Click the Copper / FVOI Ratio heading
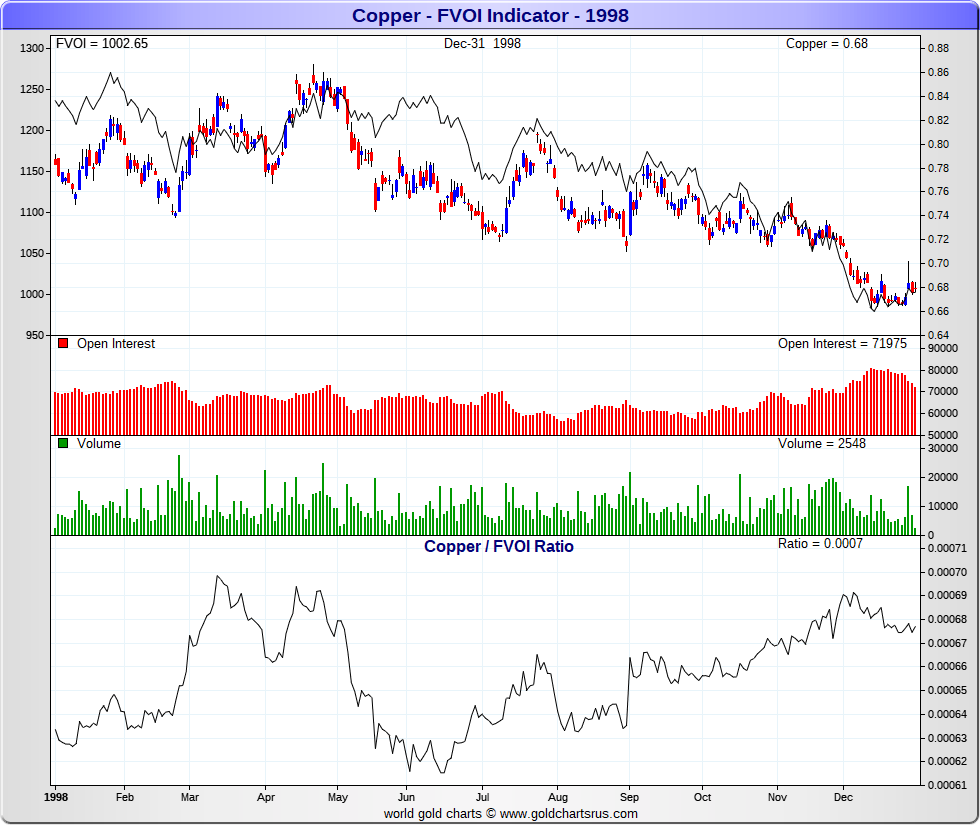Image resolution: width=980 pixels, height=825 pixels. tap(499, 546)
